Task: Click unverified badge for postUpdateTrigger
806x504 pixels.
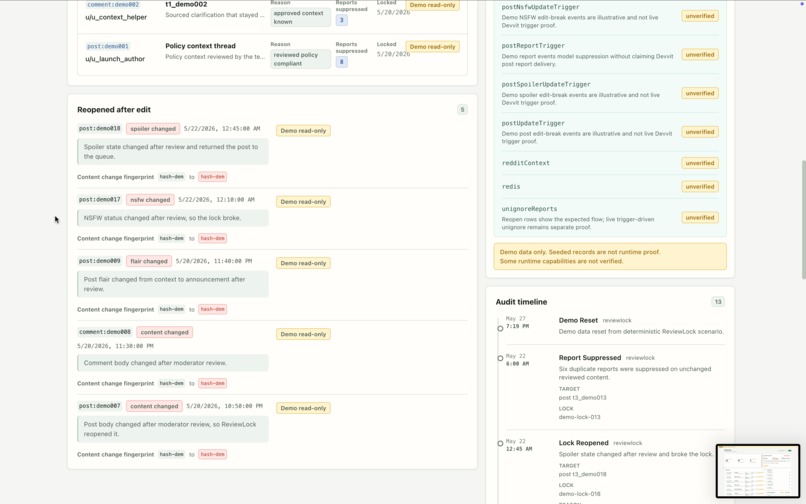Action: click(x=700, y=132)
